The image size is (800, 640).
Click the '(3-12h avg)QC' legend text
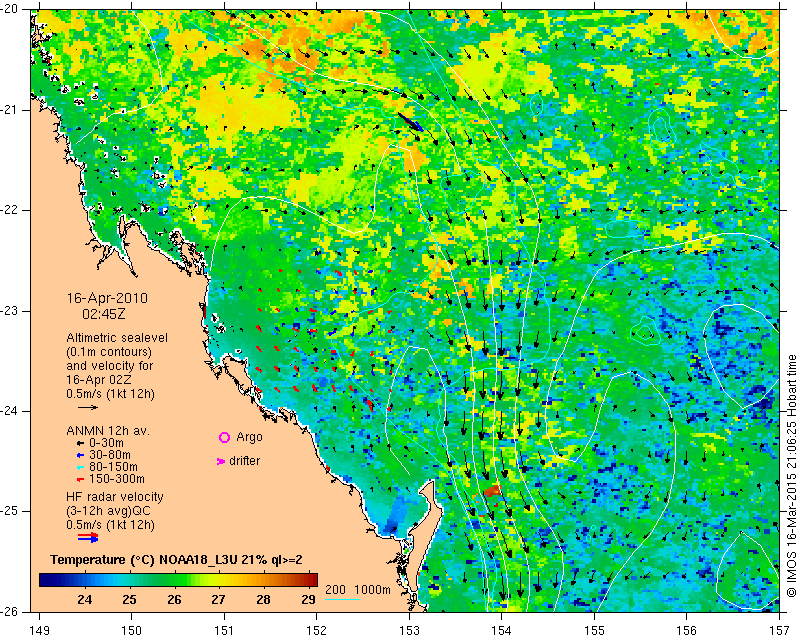coord(108,511)
